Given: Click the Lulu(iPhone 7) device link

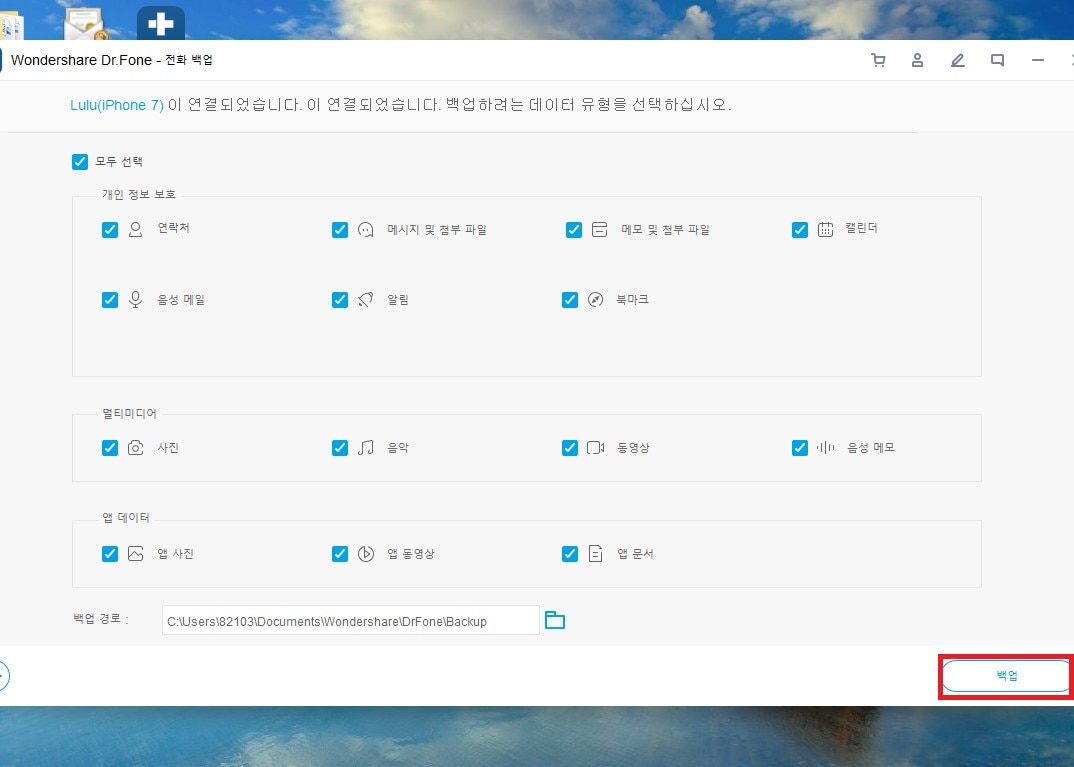Looking at the screenshot, I should [x=117, y=105].
